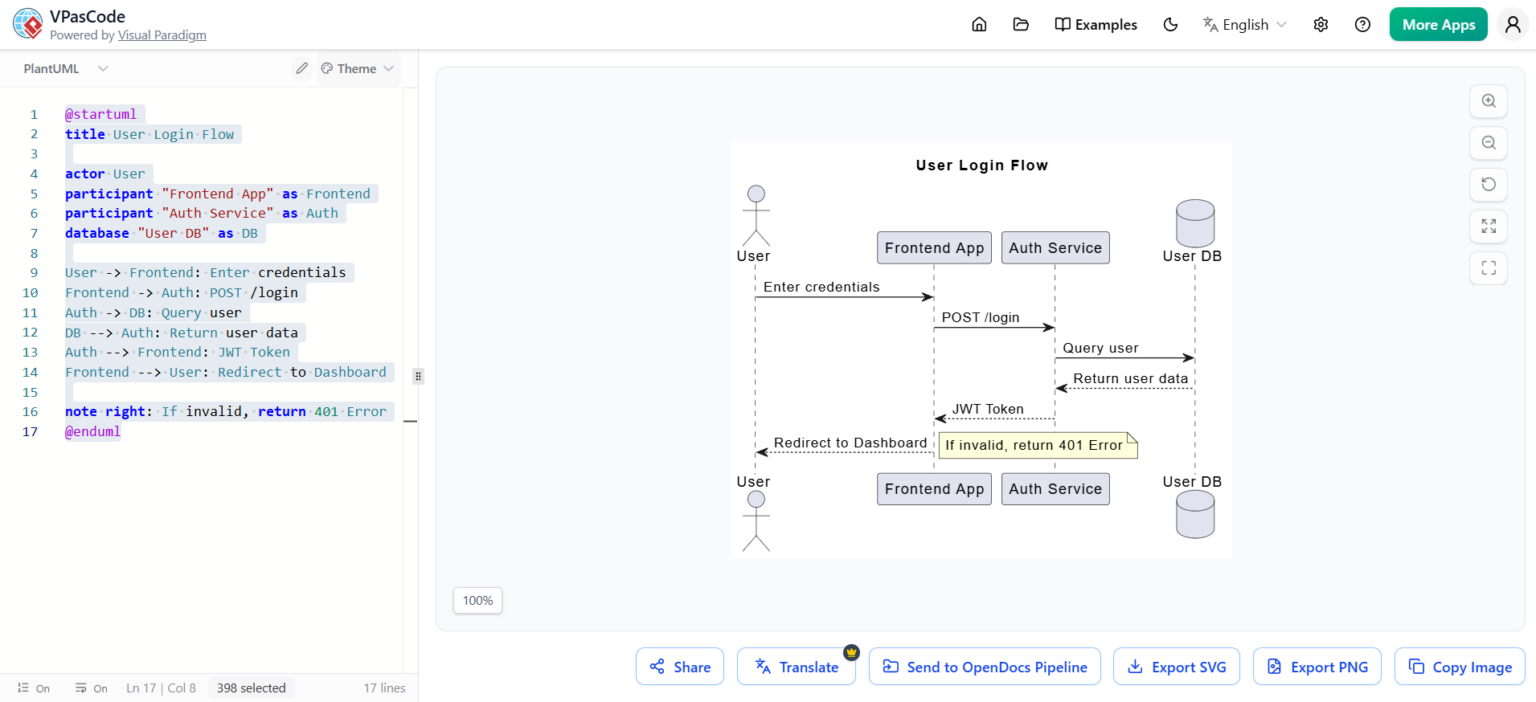
Task: Click line number 9 in gutter
Action: pos(34,272)
